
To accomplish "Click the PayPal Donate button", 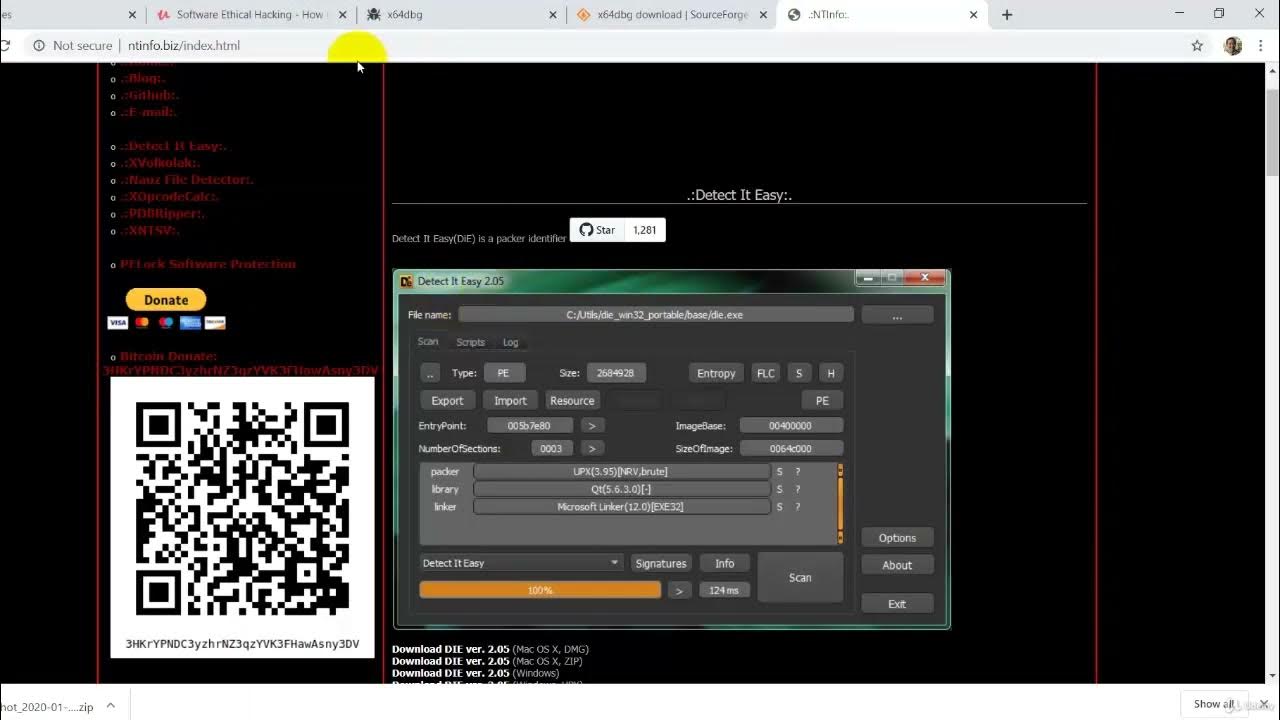I will tap(166, 300).
